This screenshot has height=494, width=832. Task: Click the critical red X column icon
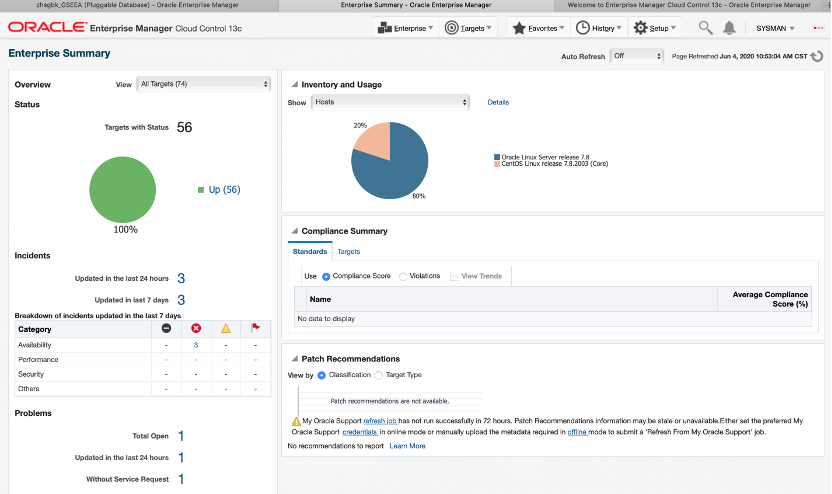tap(196, 328)
